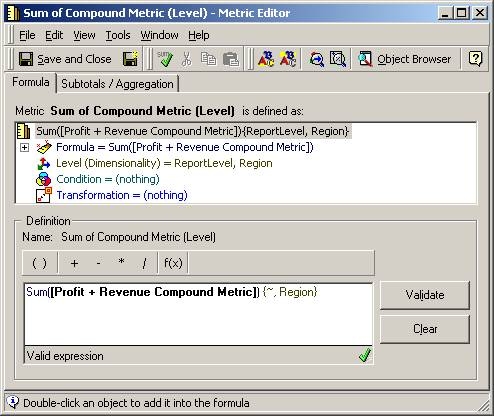494x416 pixels.
Task: Click the copy icon in toolbar
Action: (x=208, y=59)
